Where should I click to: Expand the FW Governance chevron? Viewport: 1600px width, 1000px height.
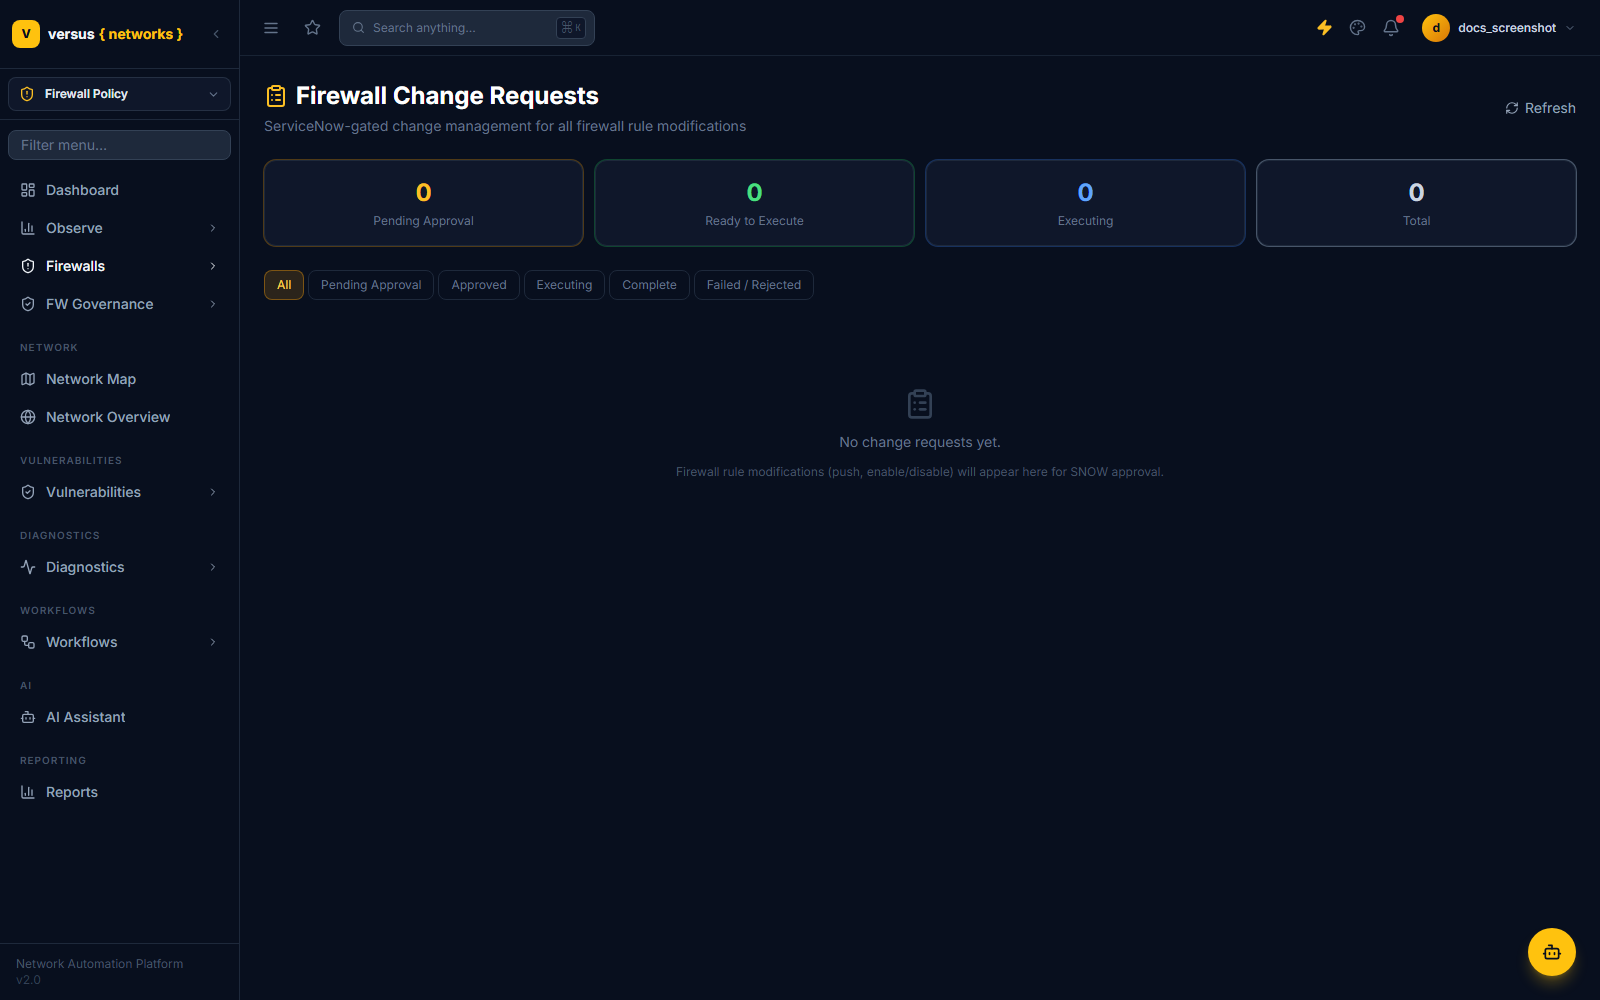tap(213, 304)
